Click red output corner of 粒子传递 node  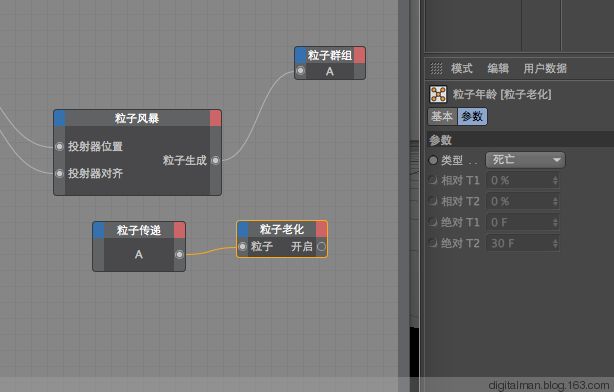point(179,230)
